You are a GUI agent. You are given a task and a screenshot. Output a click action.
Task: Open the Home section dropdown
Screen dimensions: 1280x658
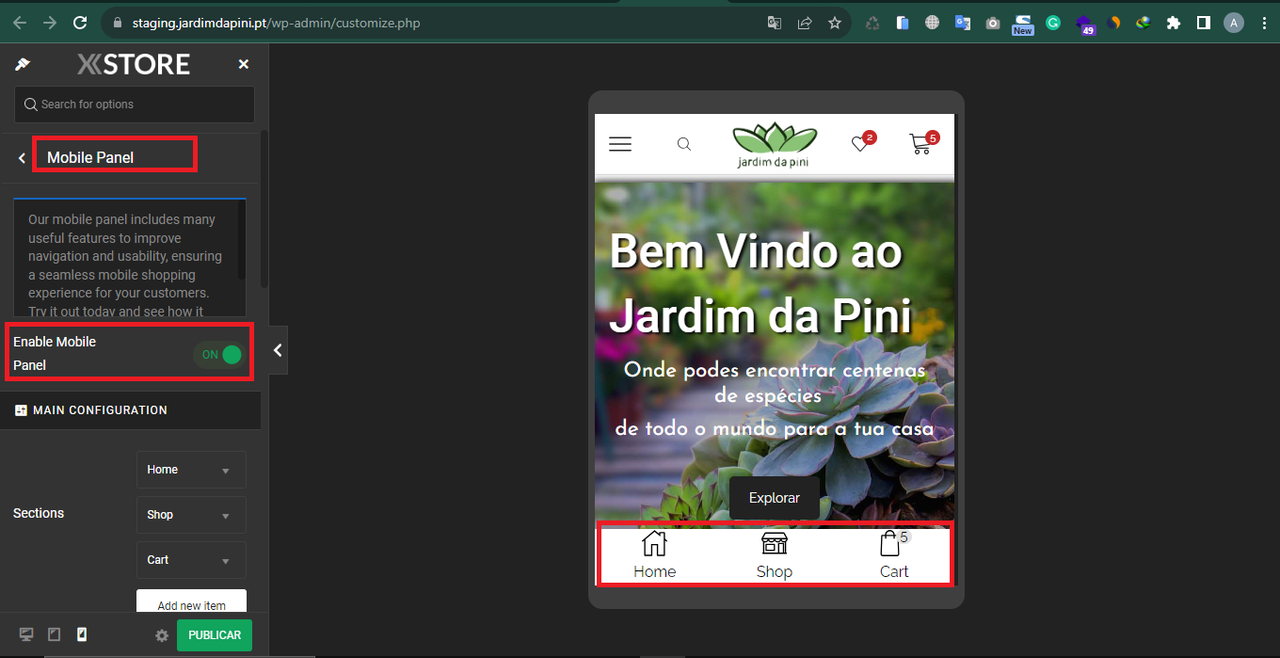(x=191, y=470)
